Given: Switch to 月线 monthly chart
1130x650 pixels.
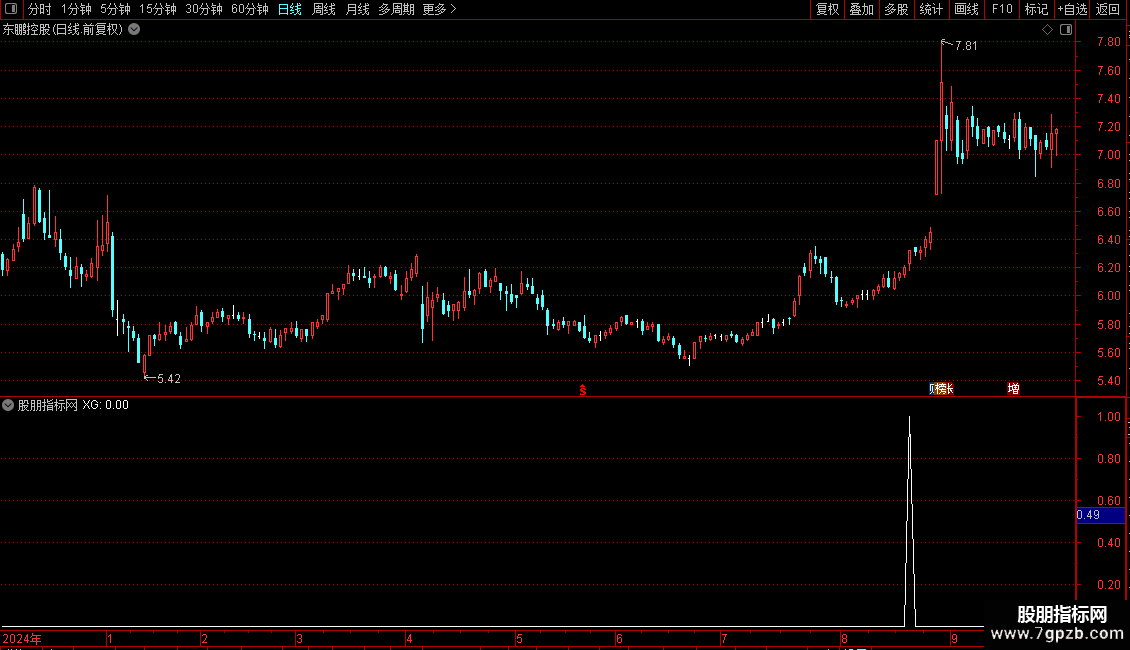Looking at the screenshot, I should click(x=357, y=9).
